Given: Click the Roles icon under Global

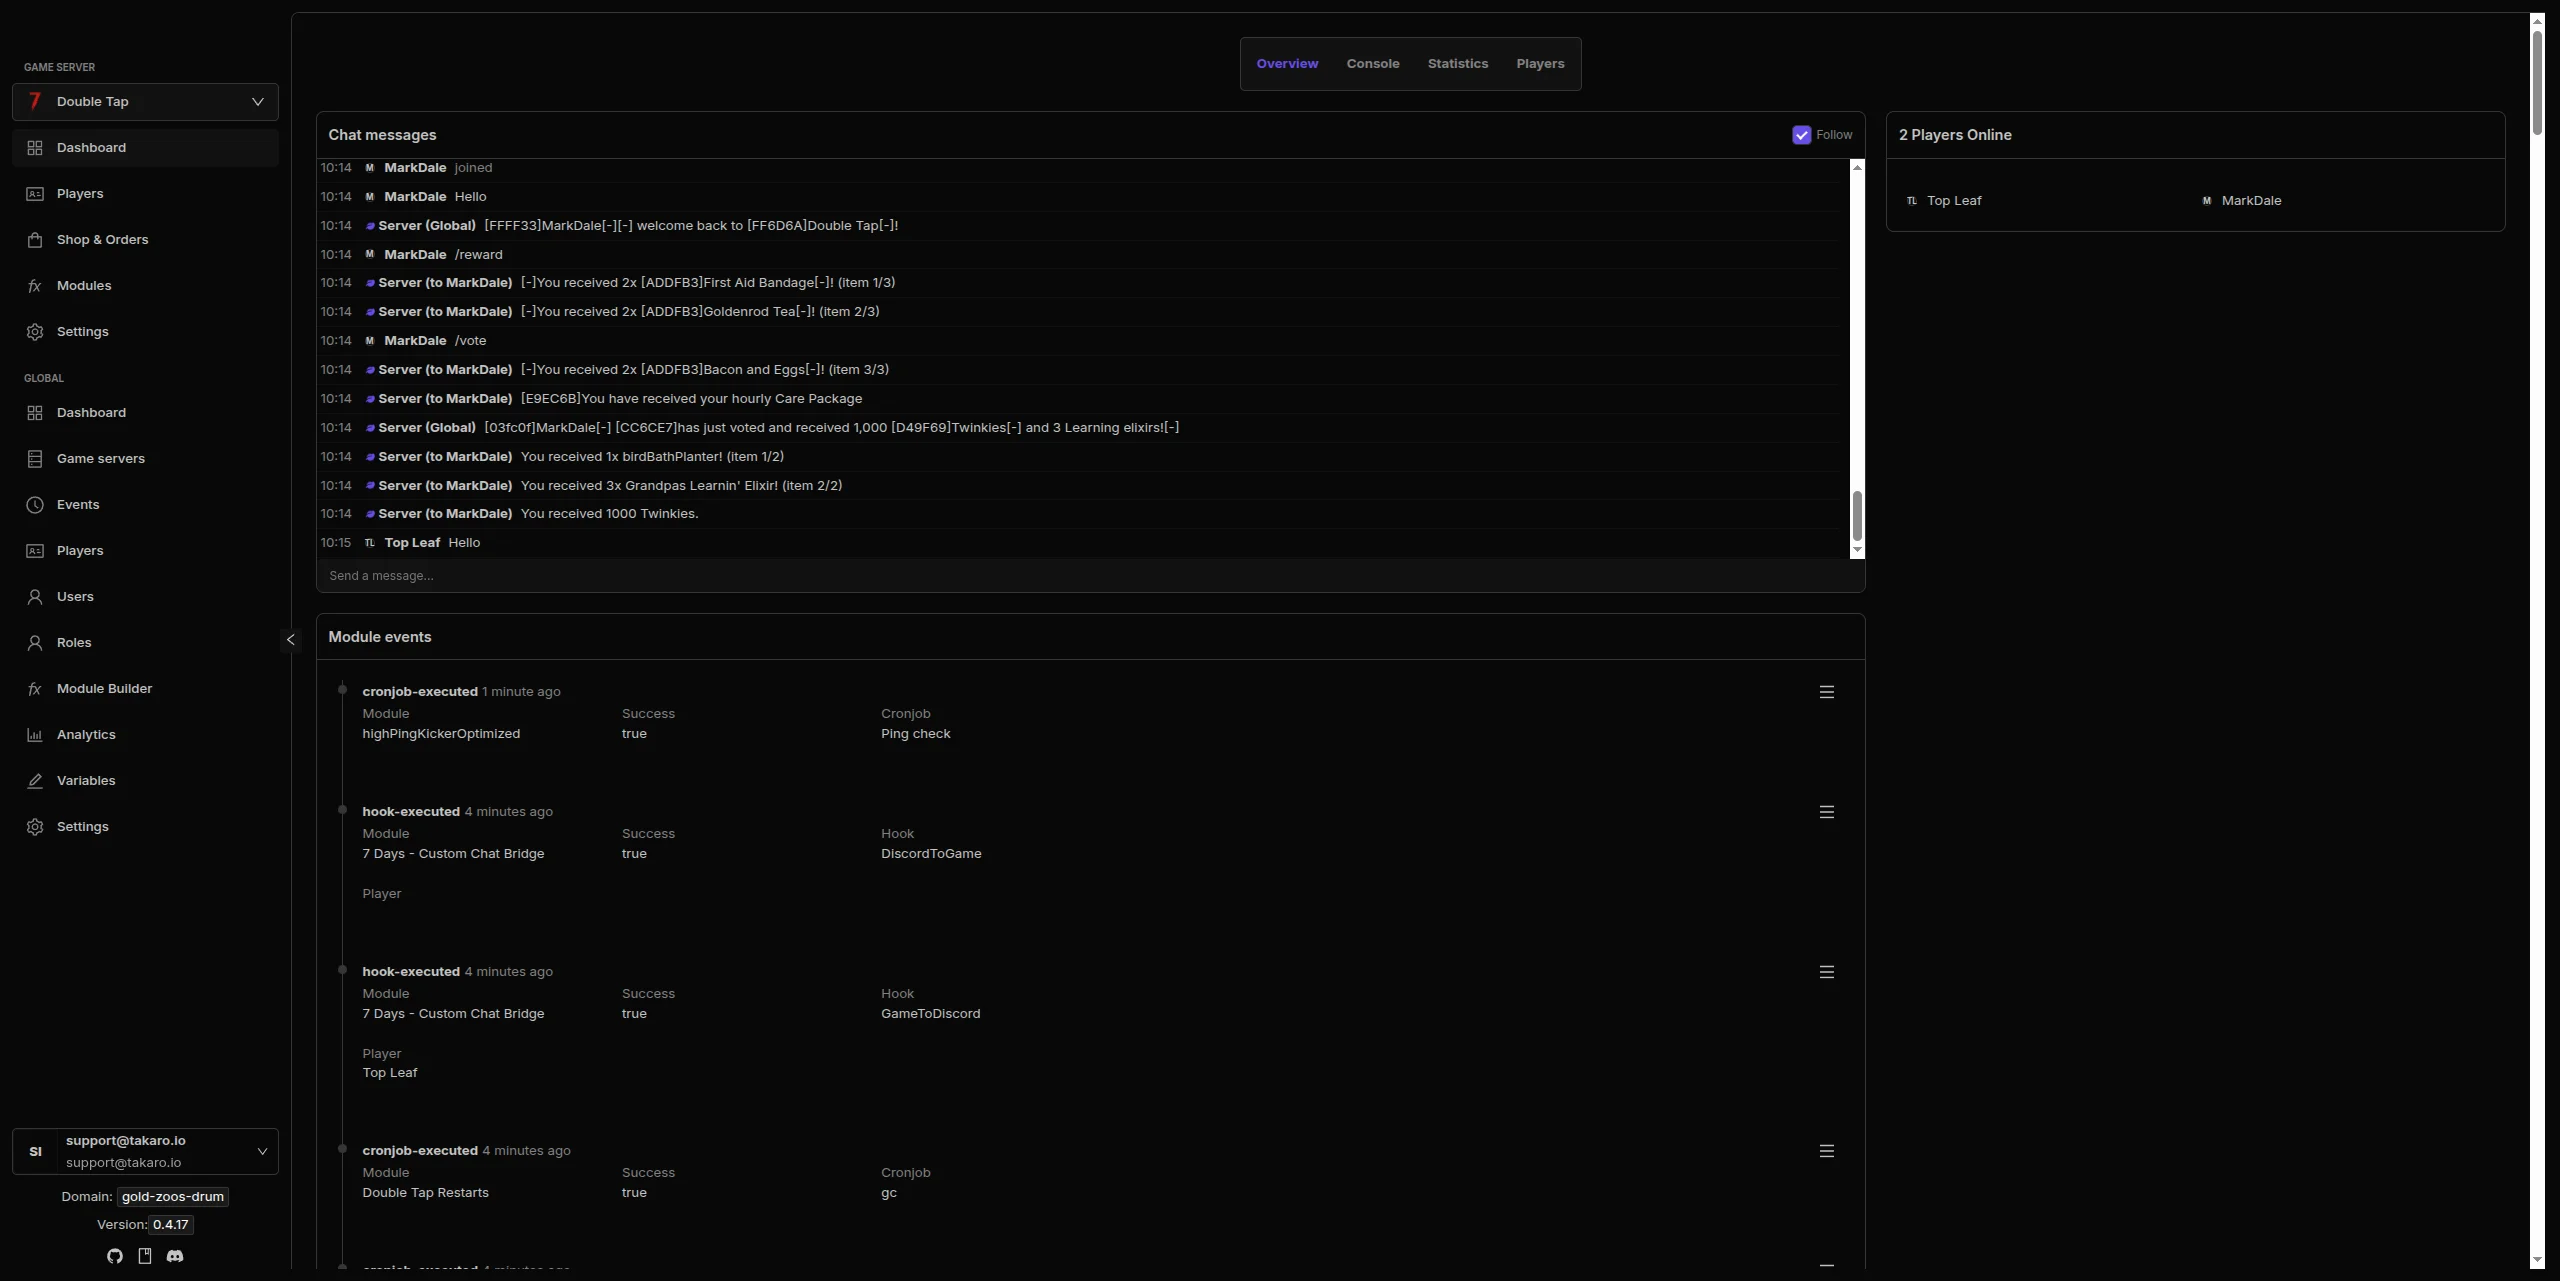Looking at the screenshot, I should click(x=35, y=642).
